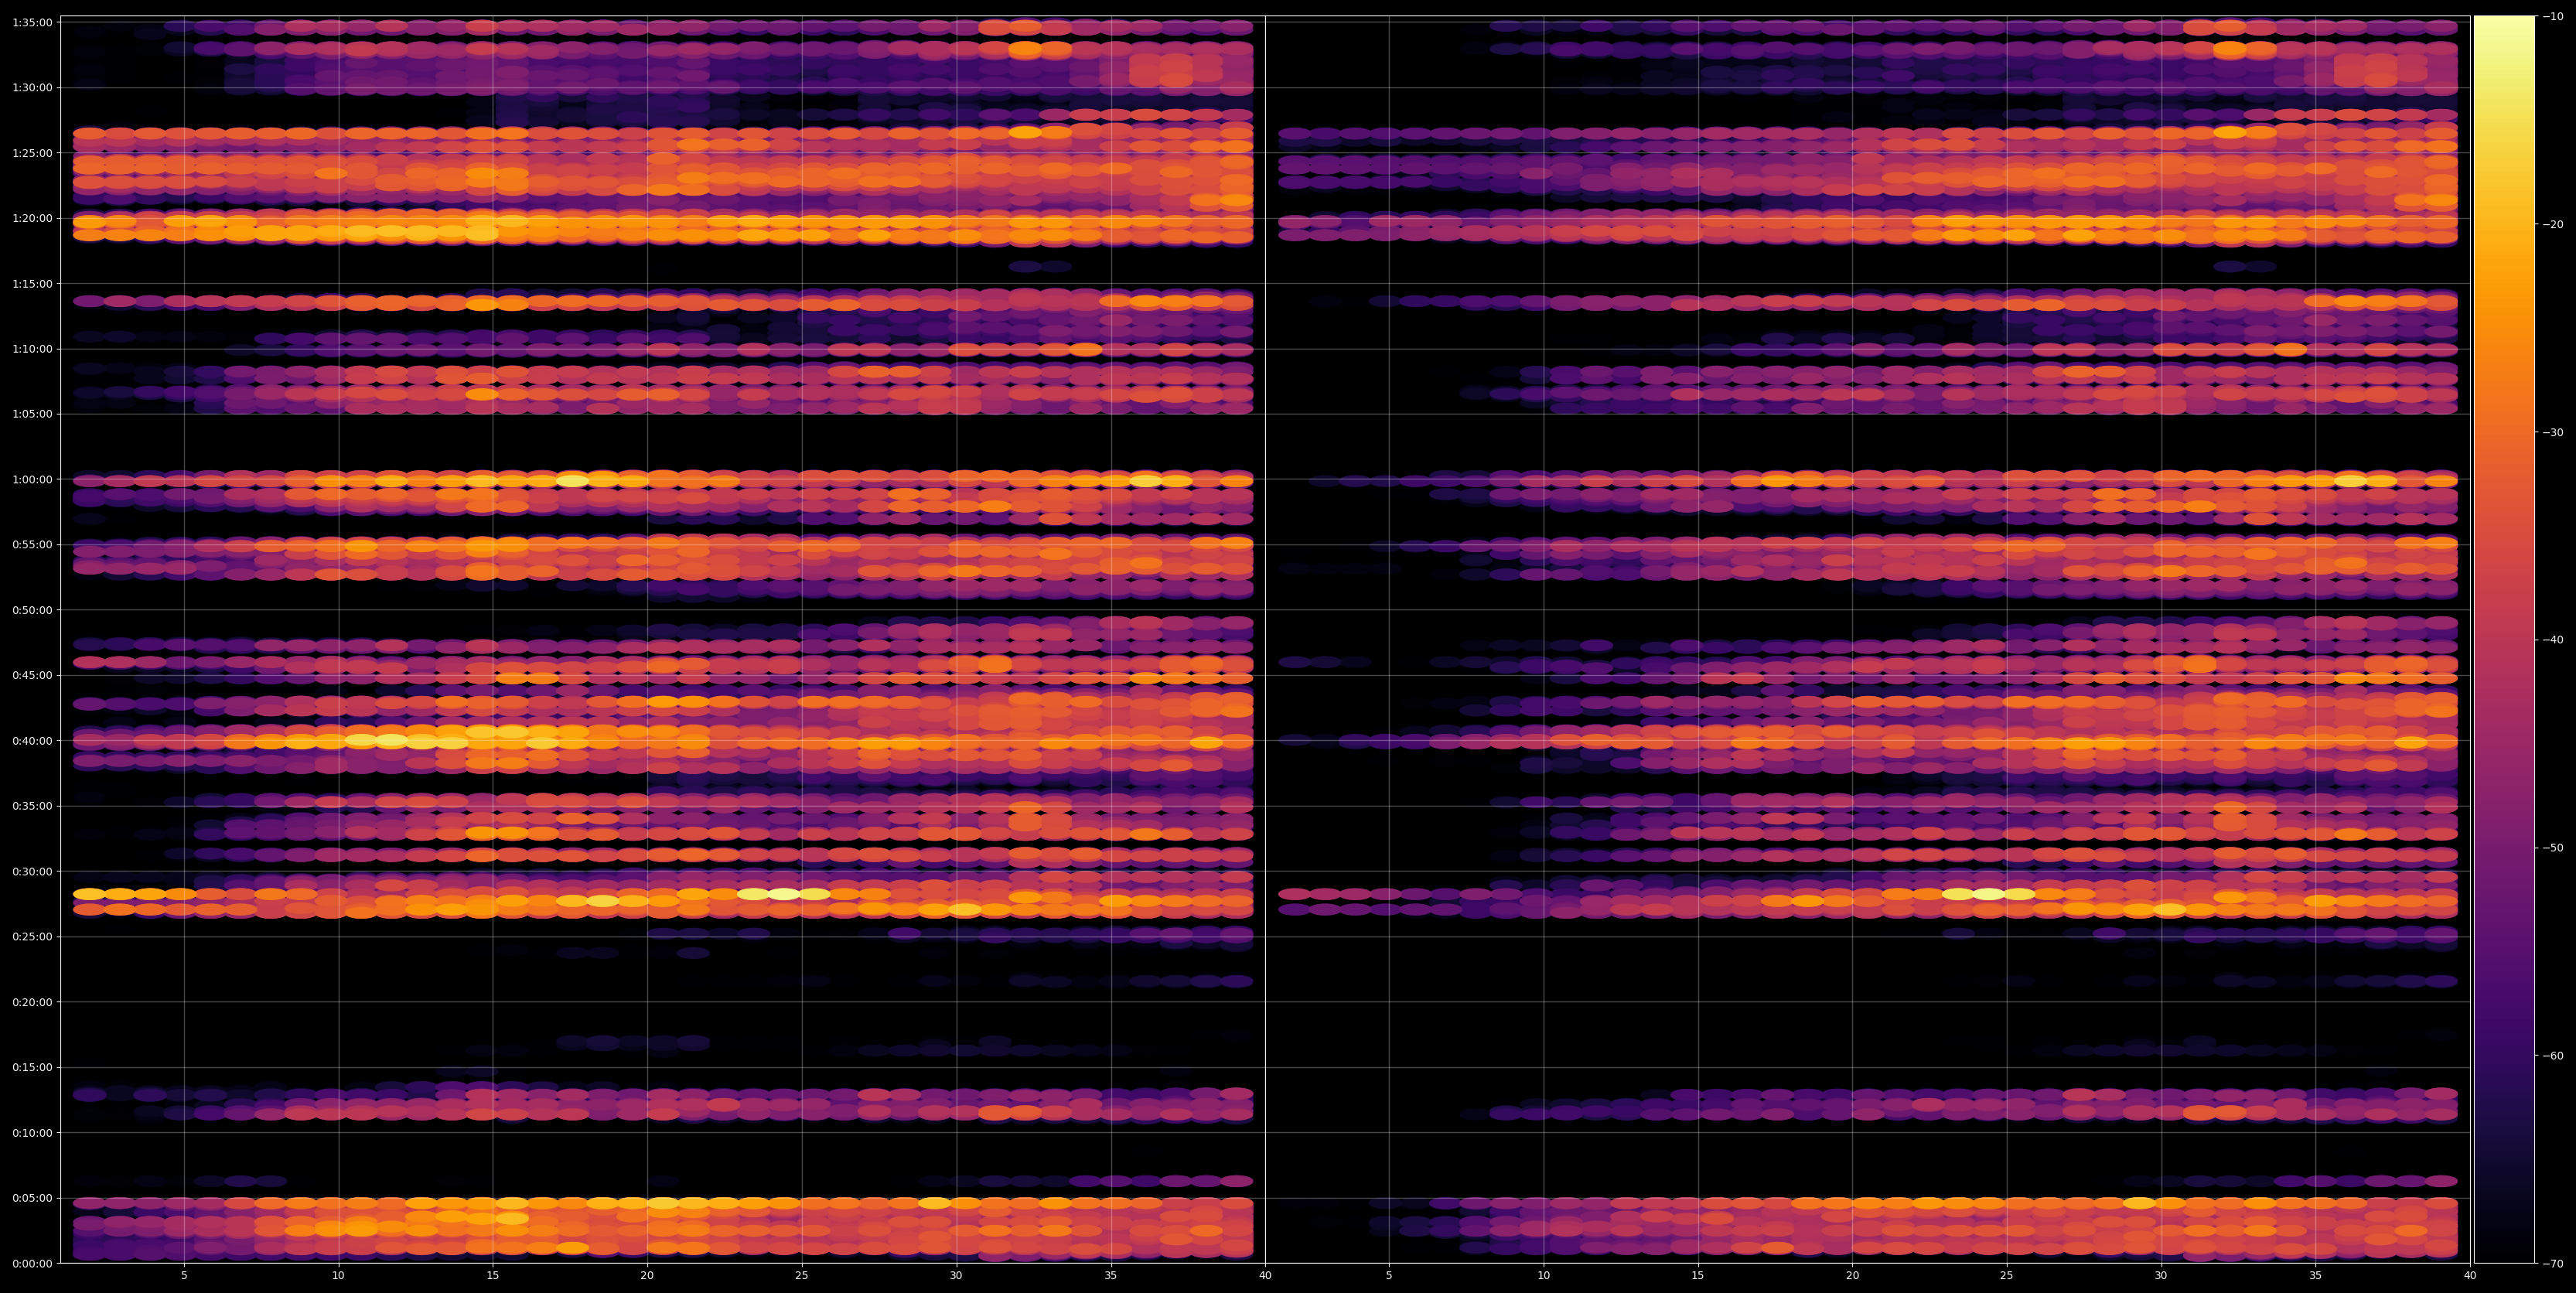The height and width of the screenshot is (1293, 2576).
Task: Click the 0:25:00 time axis label
Action: [32, 937]
